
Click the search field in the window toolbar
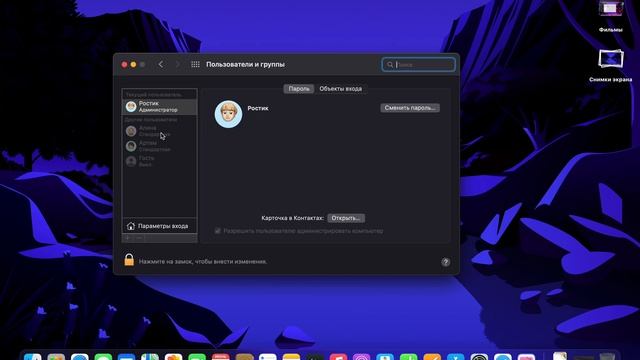418,64
